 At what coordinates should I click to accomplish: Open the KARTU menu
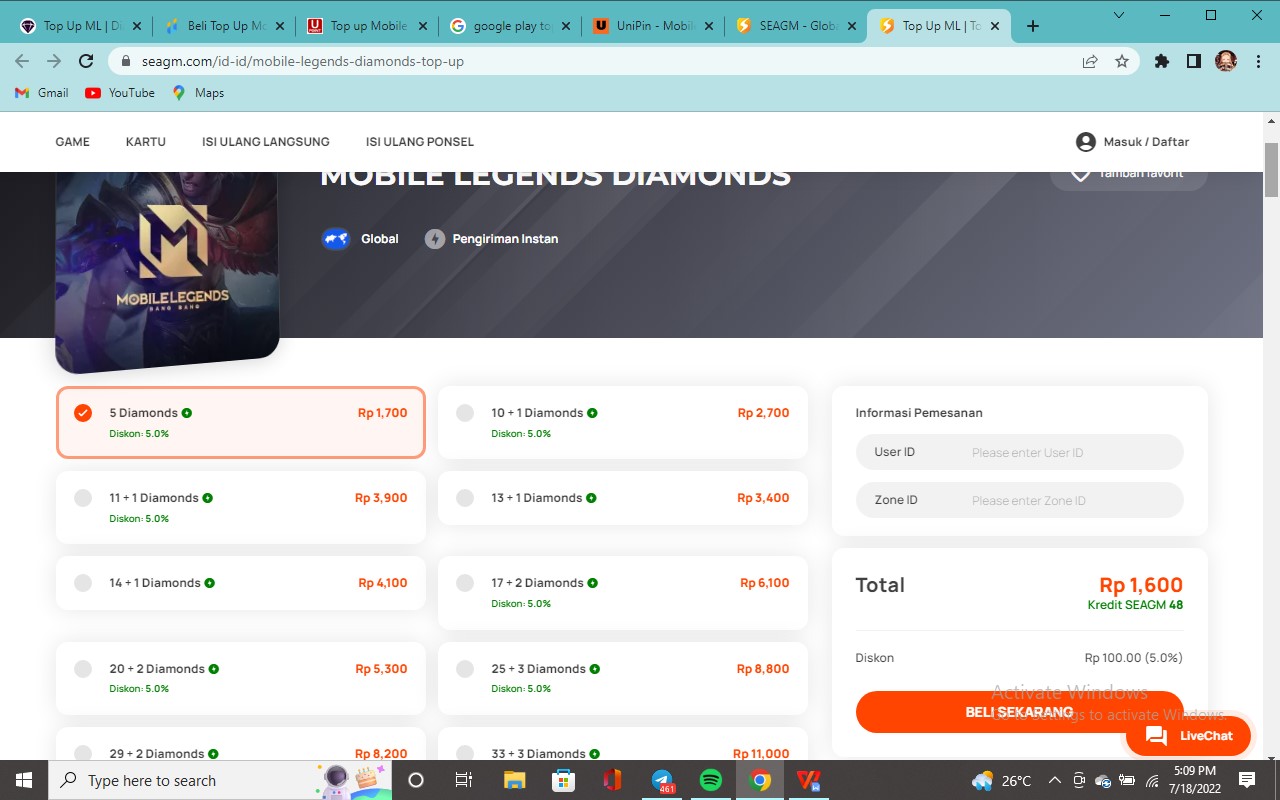click(146, 142)
